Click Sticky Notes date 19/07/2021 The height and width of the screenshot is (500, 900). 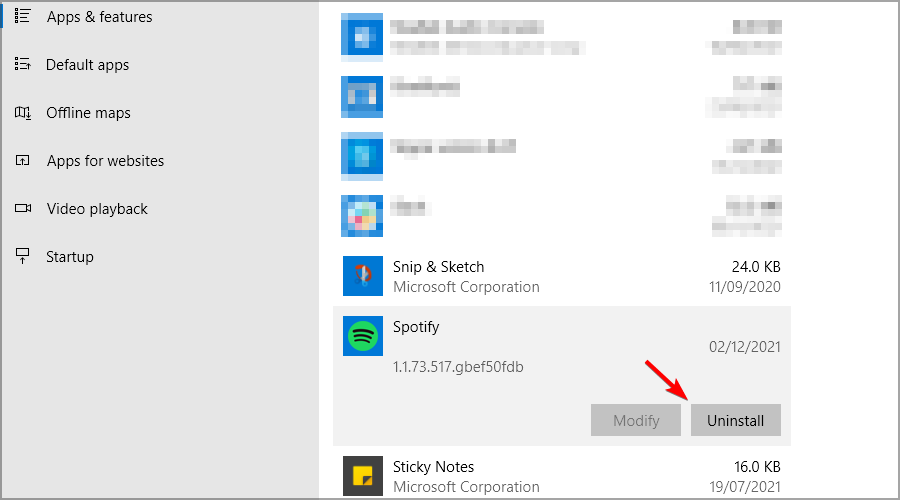[x=744, y=487]
